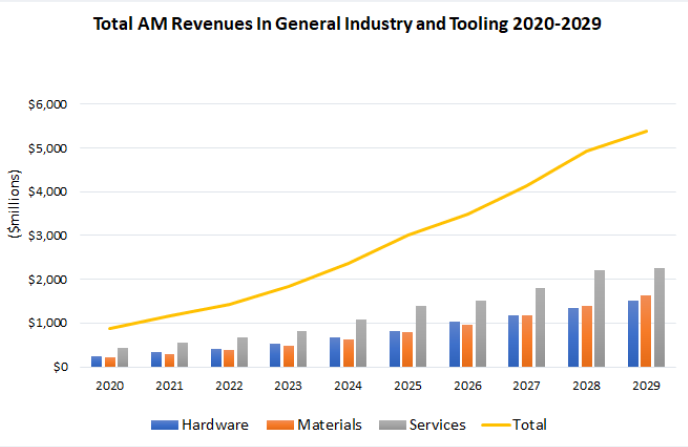Click the Hardware legend label
The width and height of the screenshot is (688, 447).
(x=215, y=425)
